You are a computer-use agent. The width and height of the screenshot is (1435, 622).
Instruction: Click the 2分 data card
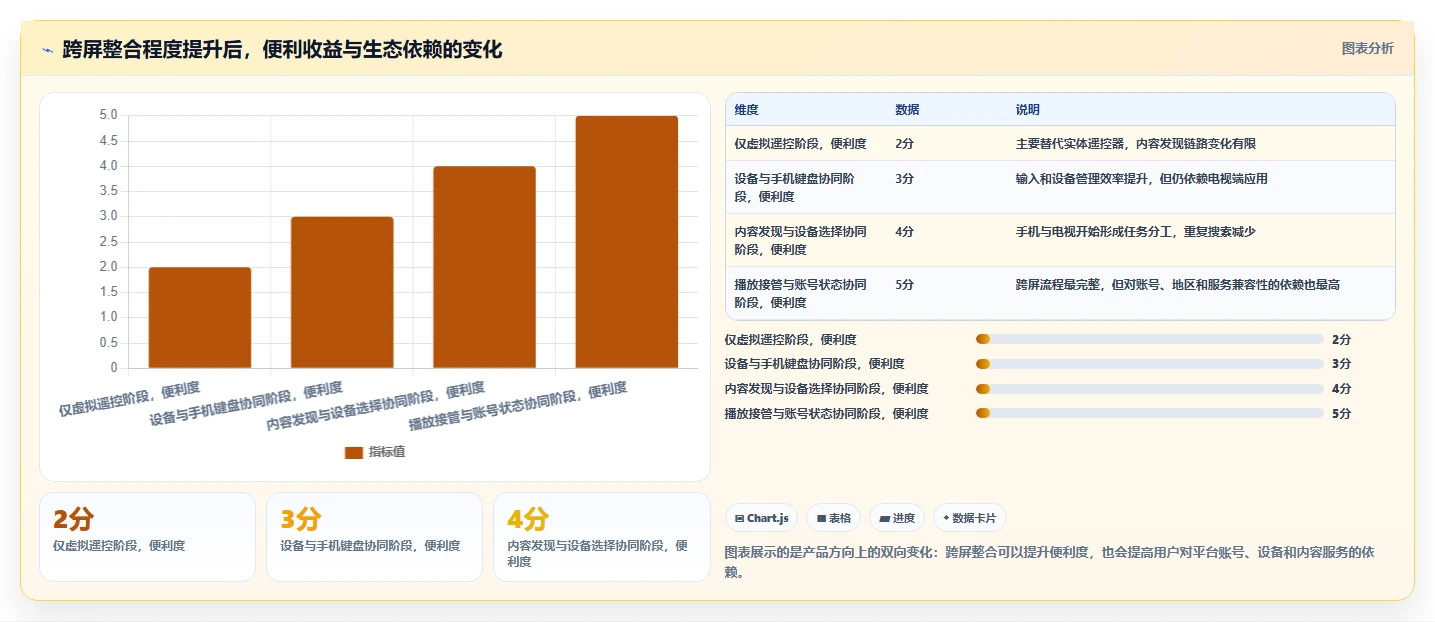[x=147, y=536]
